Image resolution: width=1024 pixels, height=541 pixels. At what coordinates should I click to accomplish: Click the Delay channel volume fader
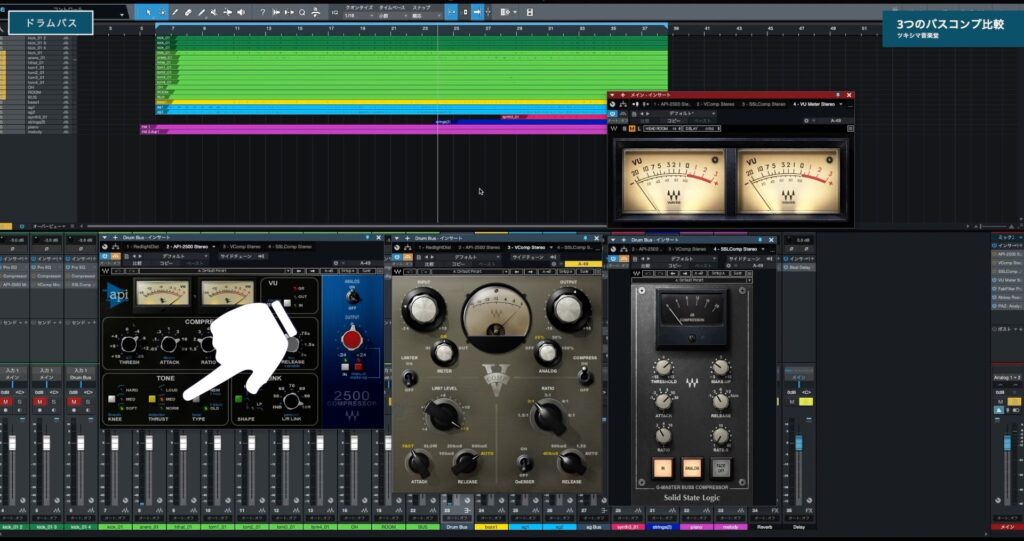coord(799,443)
